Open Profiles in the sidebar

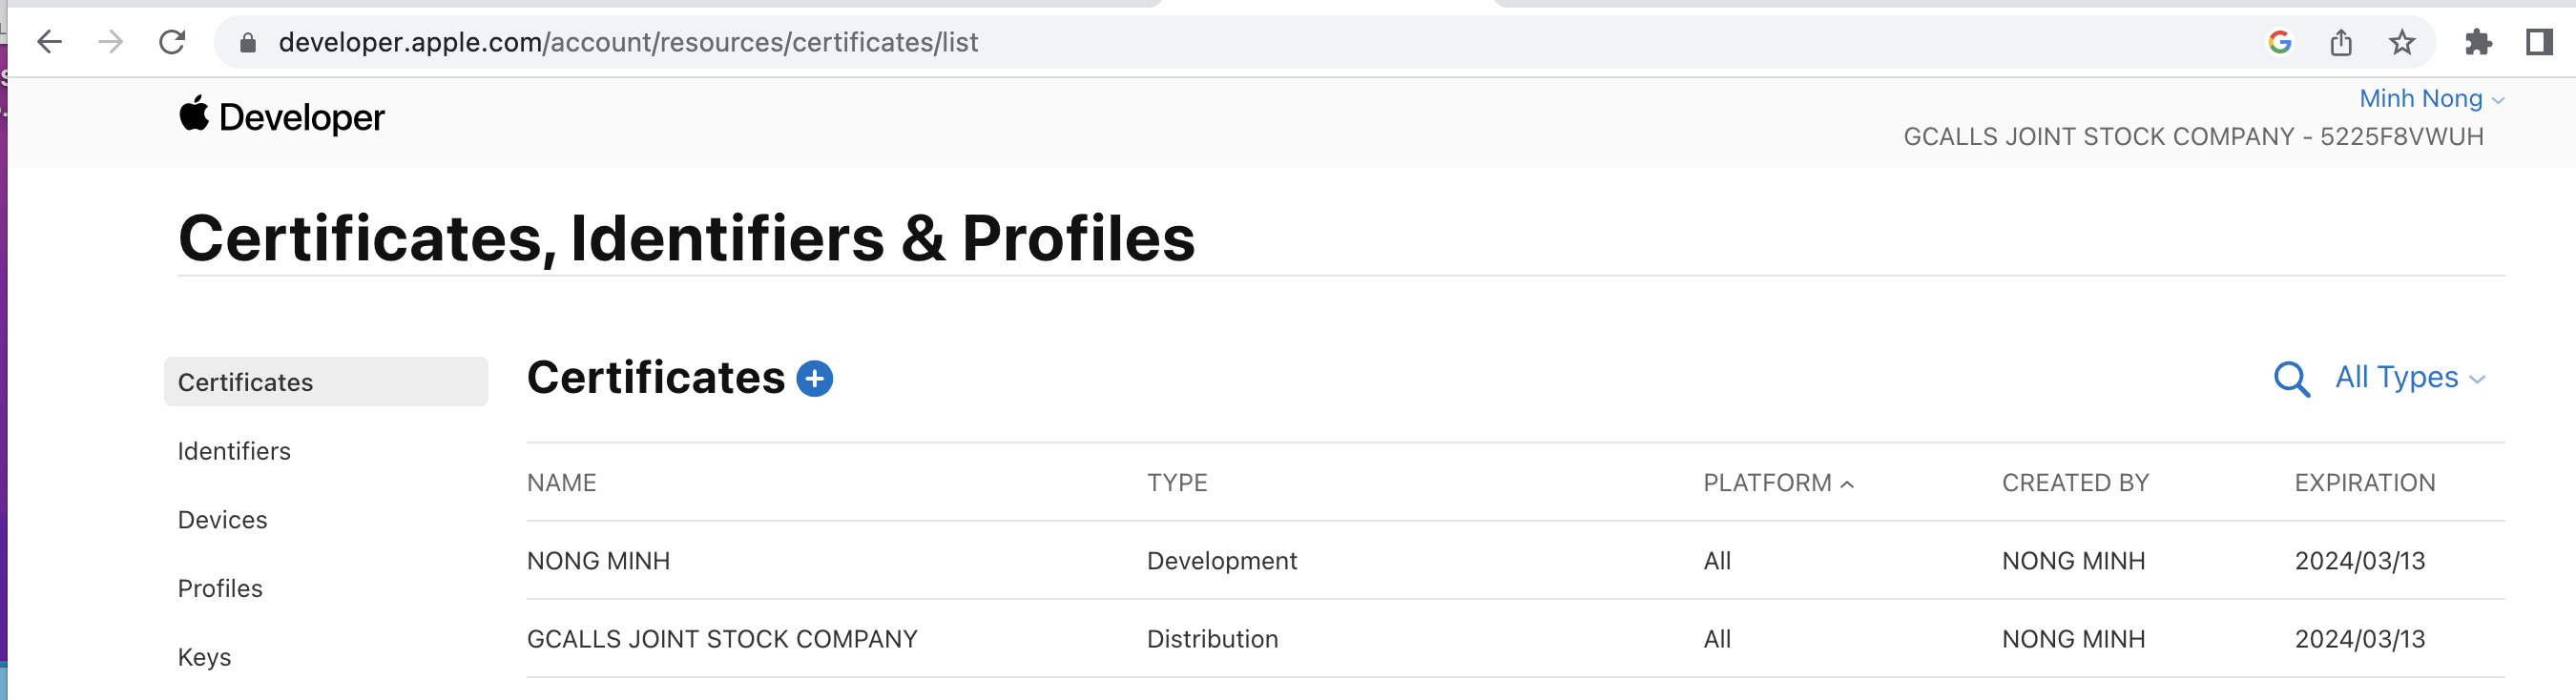[220, 589]
